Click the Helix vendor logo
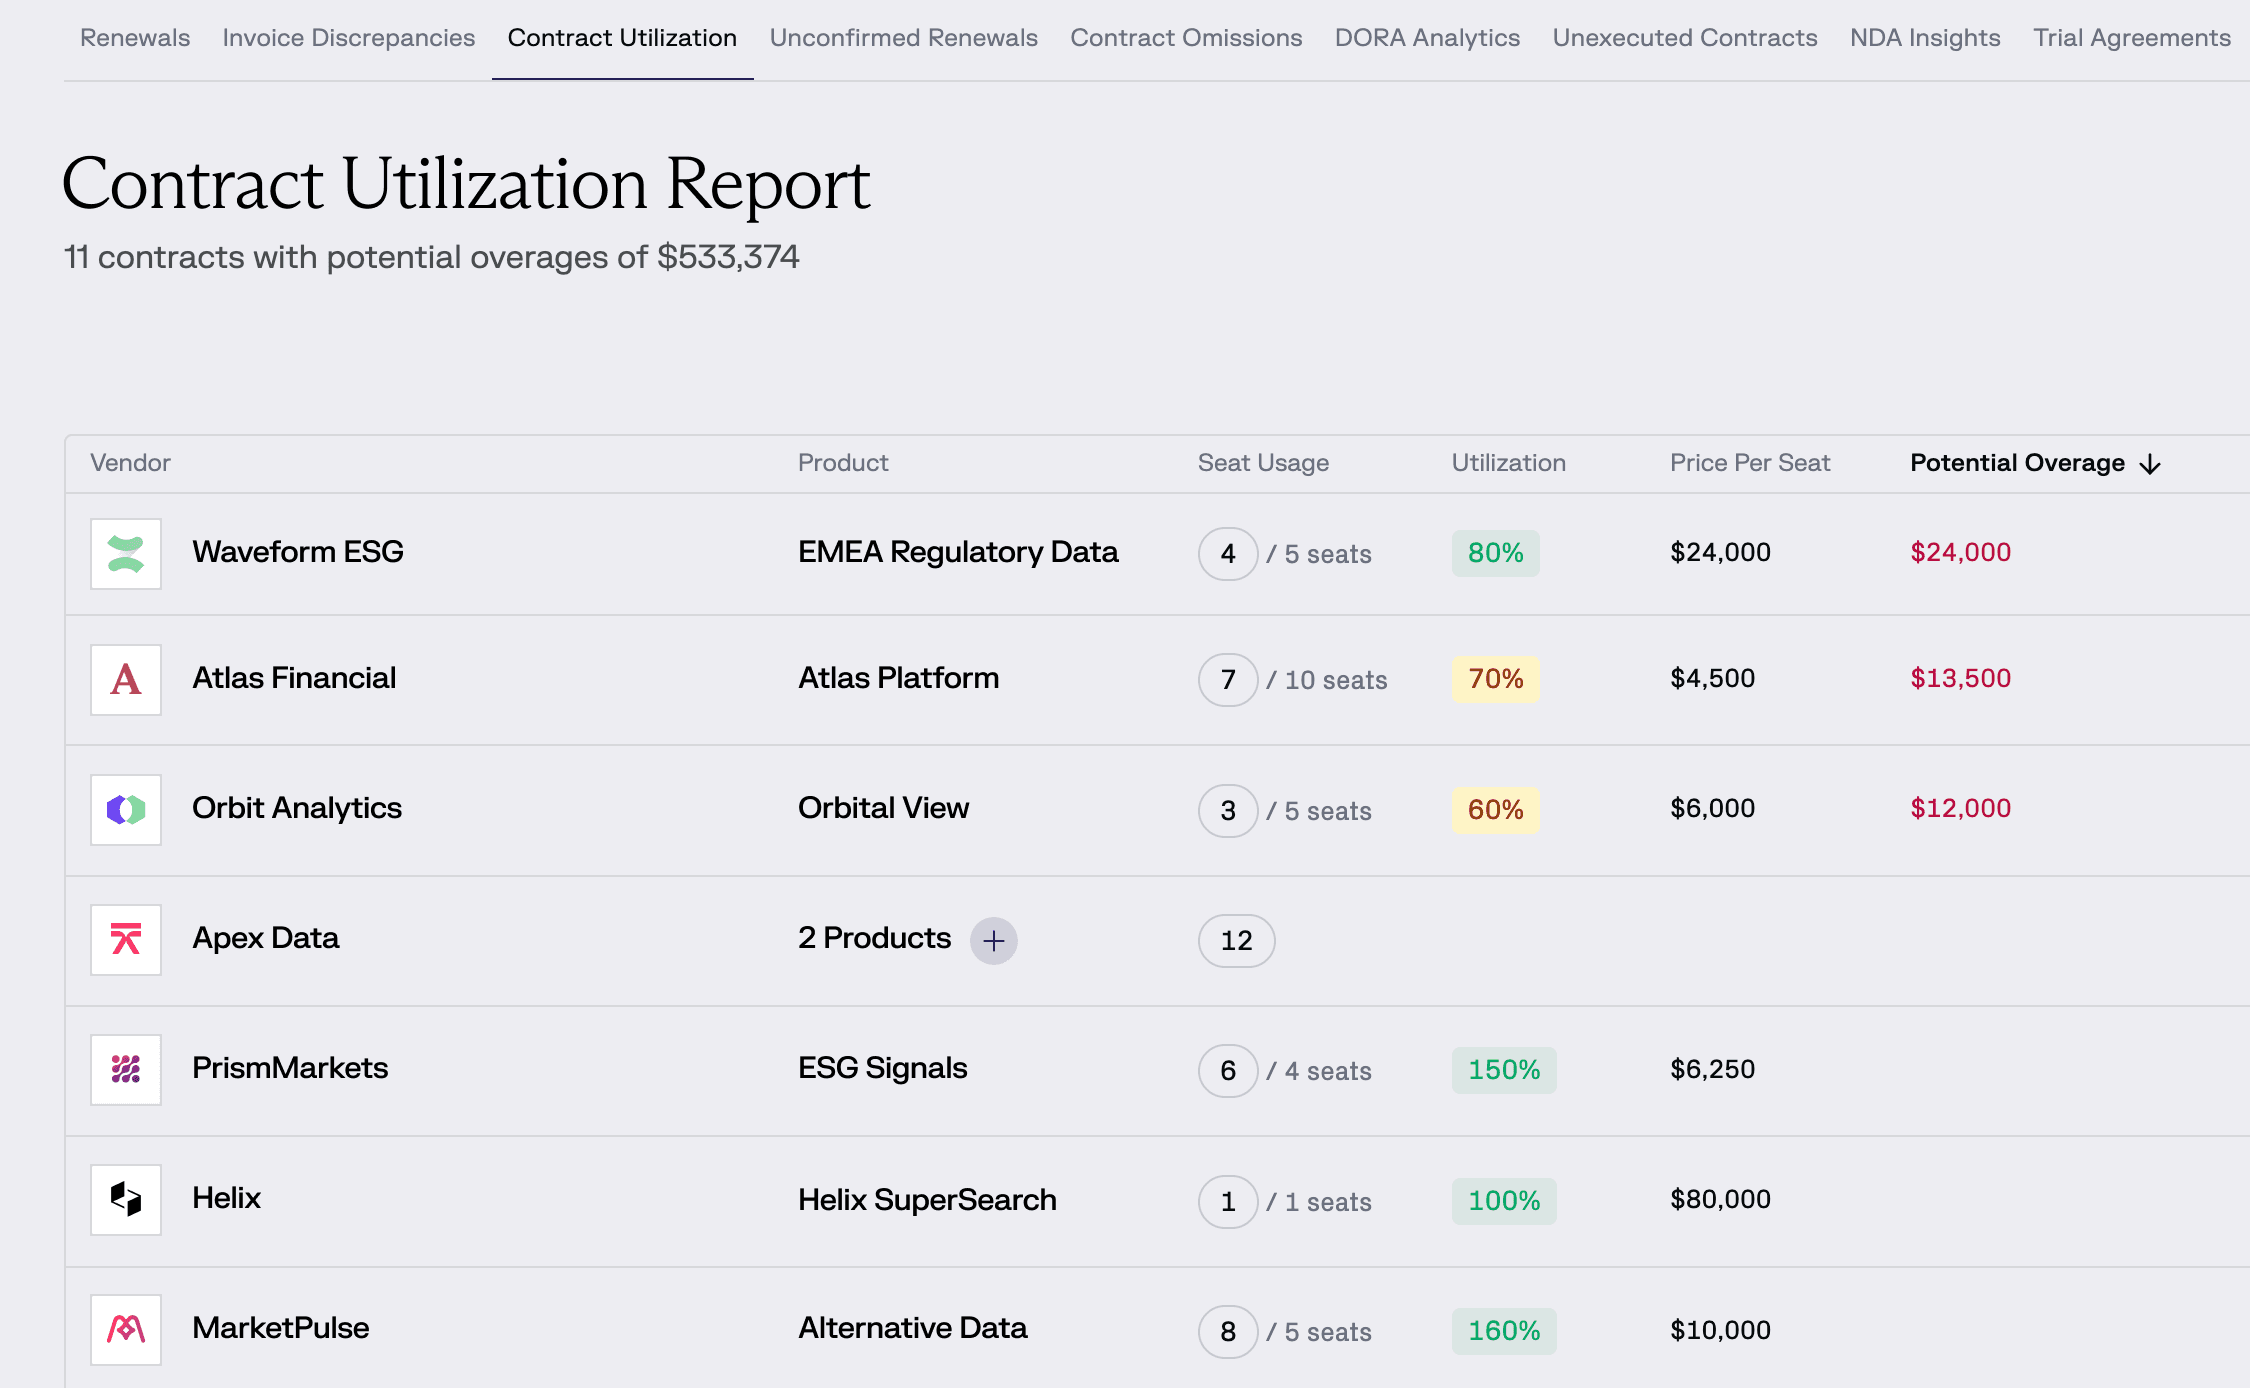Viewport: 2250px width, 1388px height. click(126, 1200)
